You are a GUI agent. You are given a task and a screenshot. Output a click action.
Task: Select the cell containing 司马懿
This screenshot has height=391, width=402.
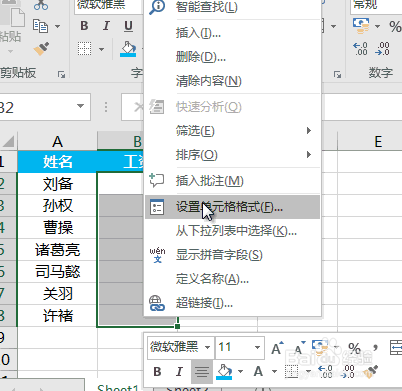coord(57,272)
